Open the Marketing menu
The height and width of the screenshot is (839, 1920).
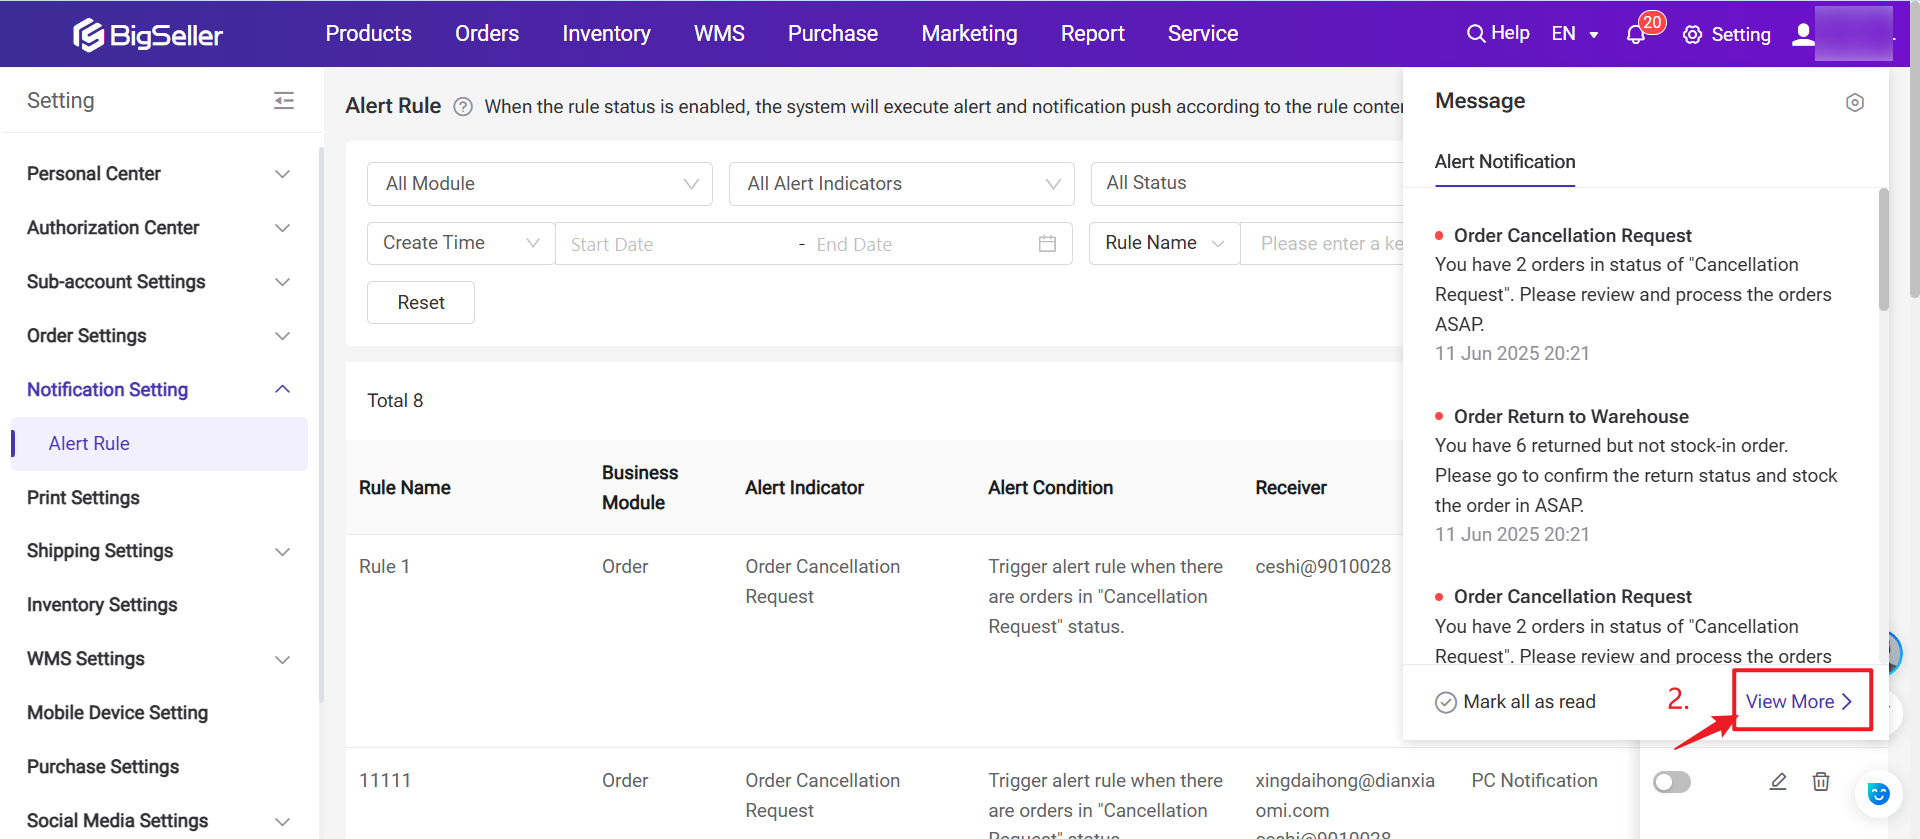click(969, 34)
